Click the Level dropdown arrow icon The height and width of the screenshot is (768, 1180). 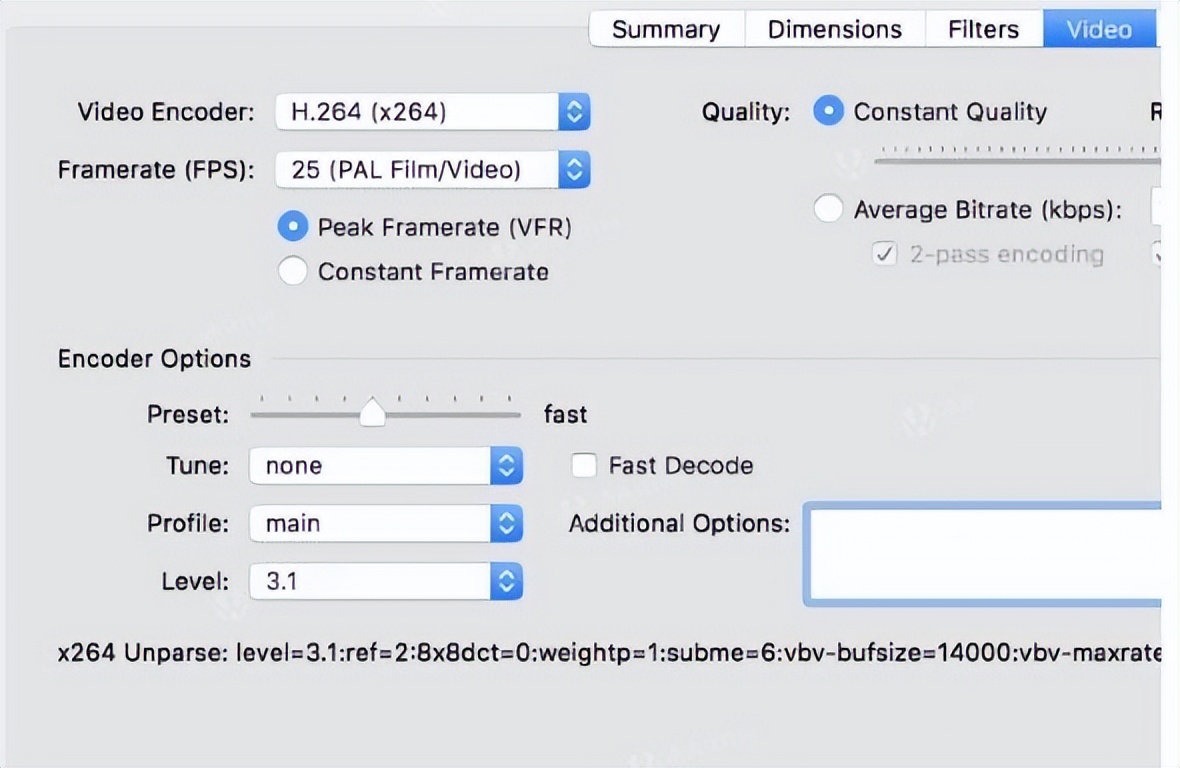pyautogui.click(x=505, y=581)
